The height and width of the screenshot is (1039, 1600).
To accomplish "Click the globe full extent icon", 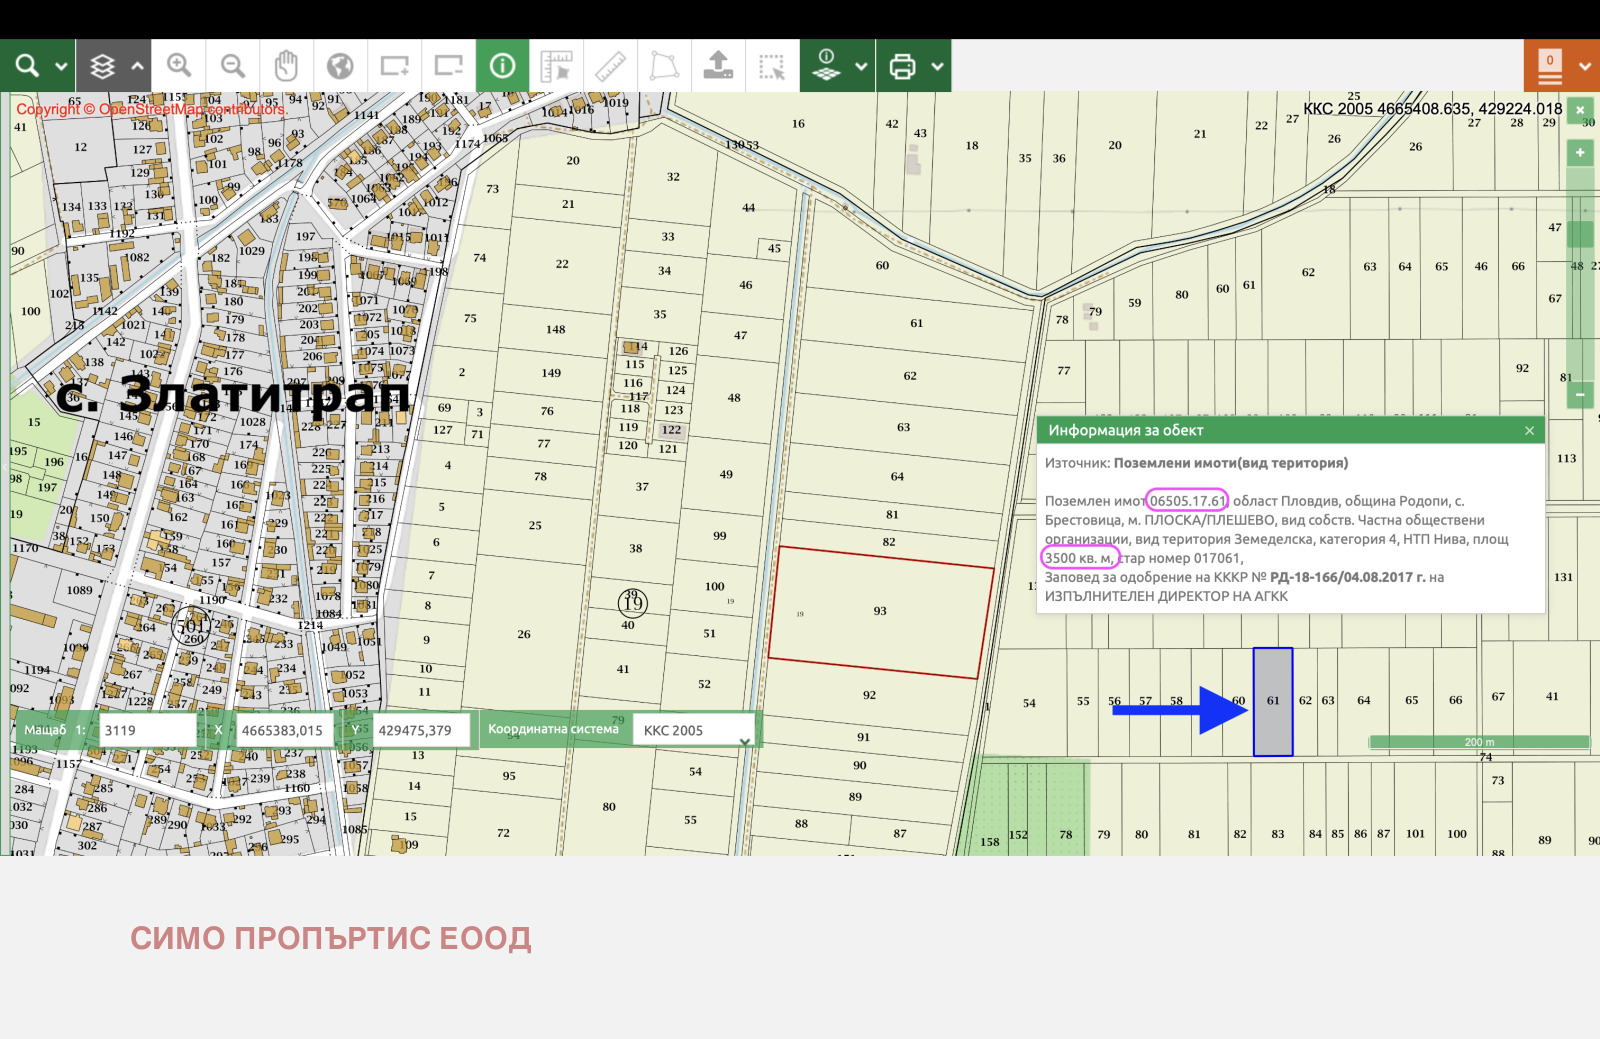I will [341, 66].
